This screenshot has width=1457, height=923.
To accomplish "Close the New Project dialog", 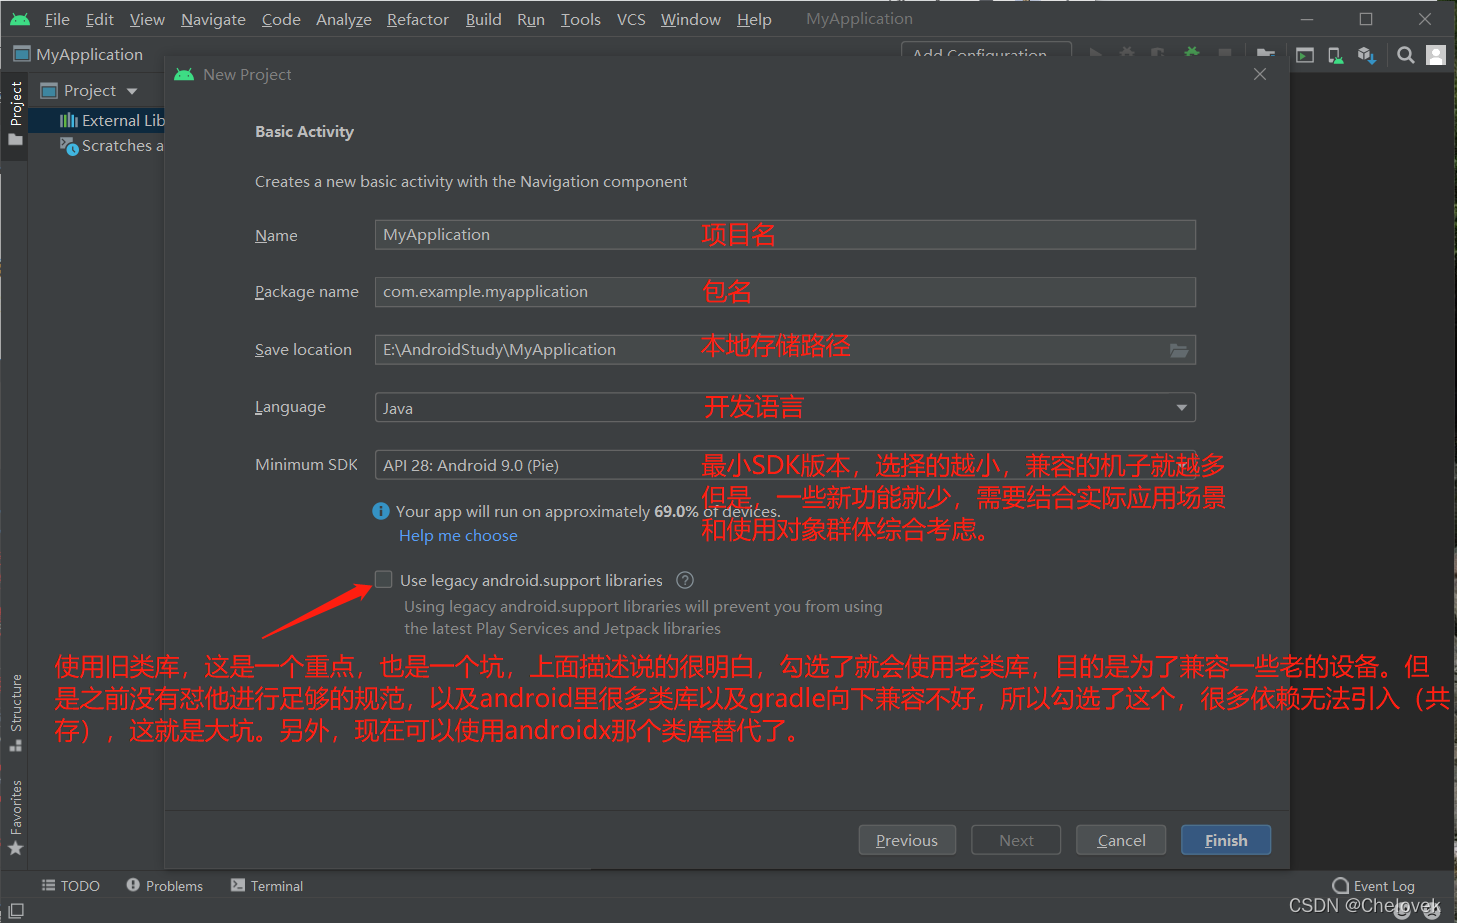I will (x=1260, y=74).
